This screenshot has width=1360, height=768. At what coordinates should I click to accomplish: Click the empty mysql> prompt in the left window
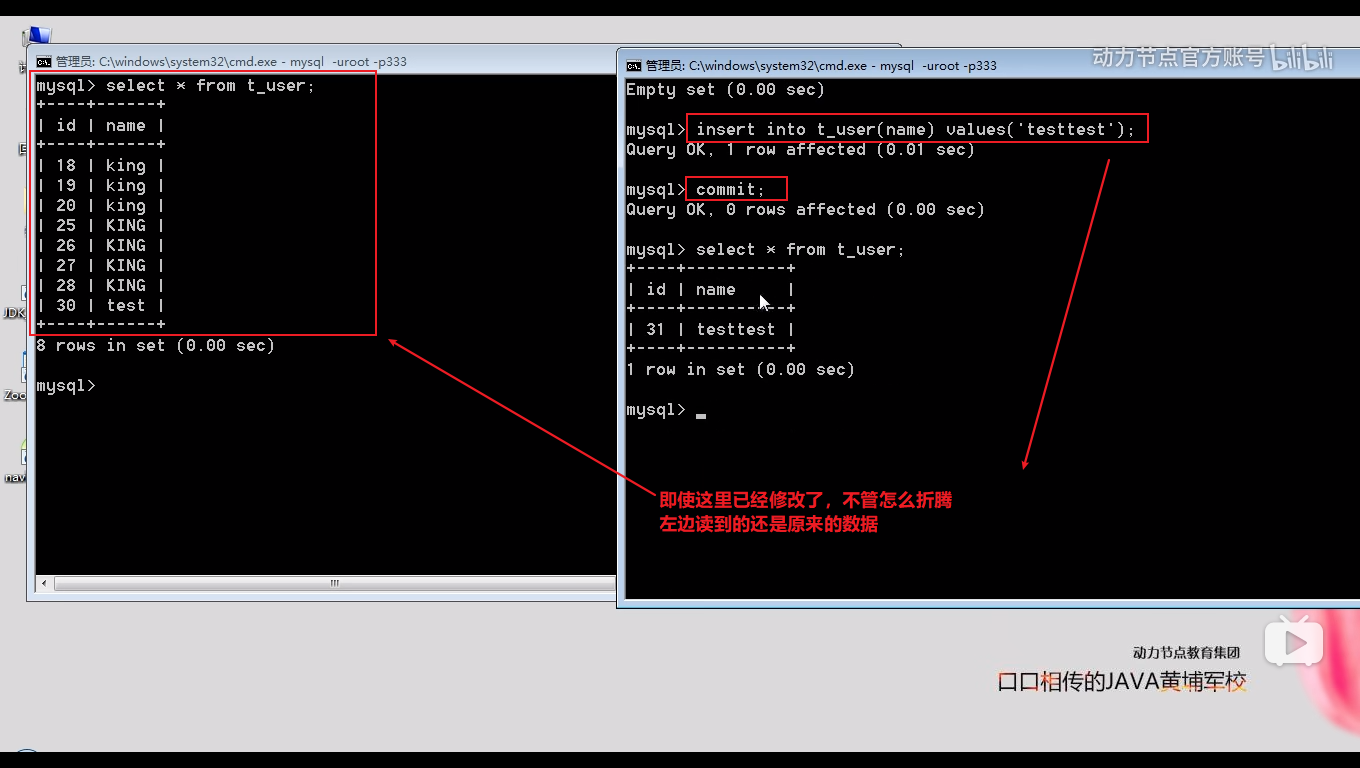tap(66, 386)
